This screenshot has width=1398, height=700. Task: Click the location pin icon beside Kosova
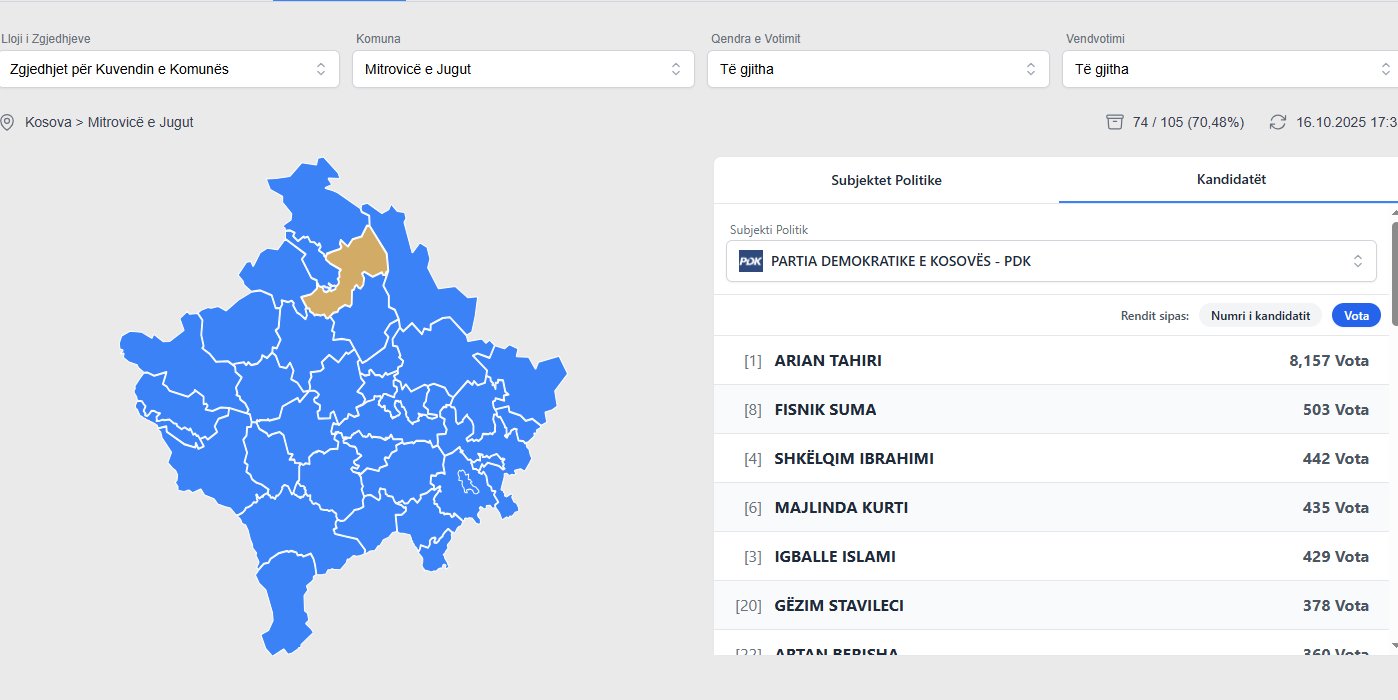click(x=7, y=122)
